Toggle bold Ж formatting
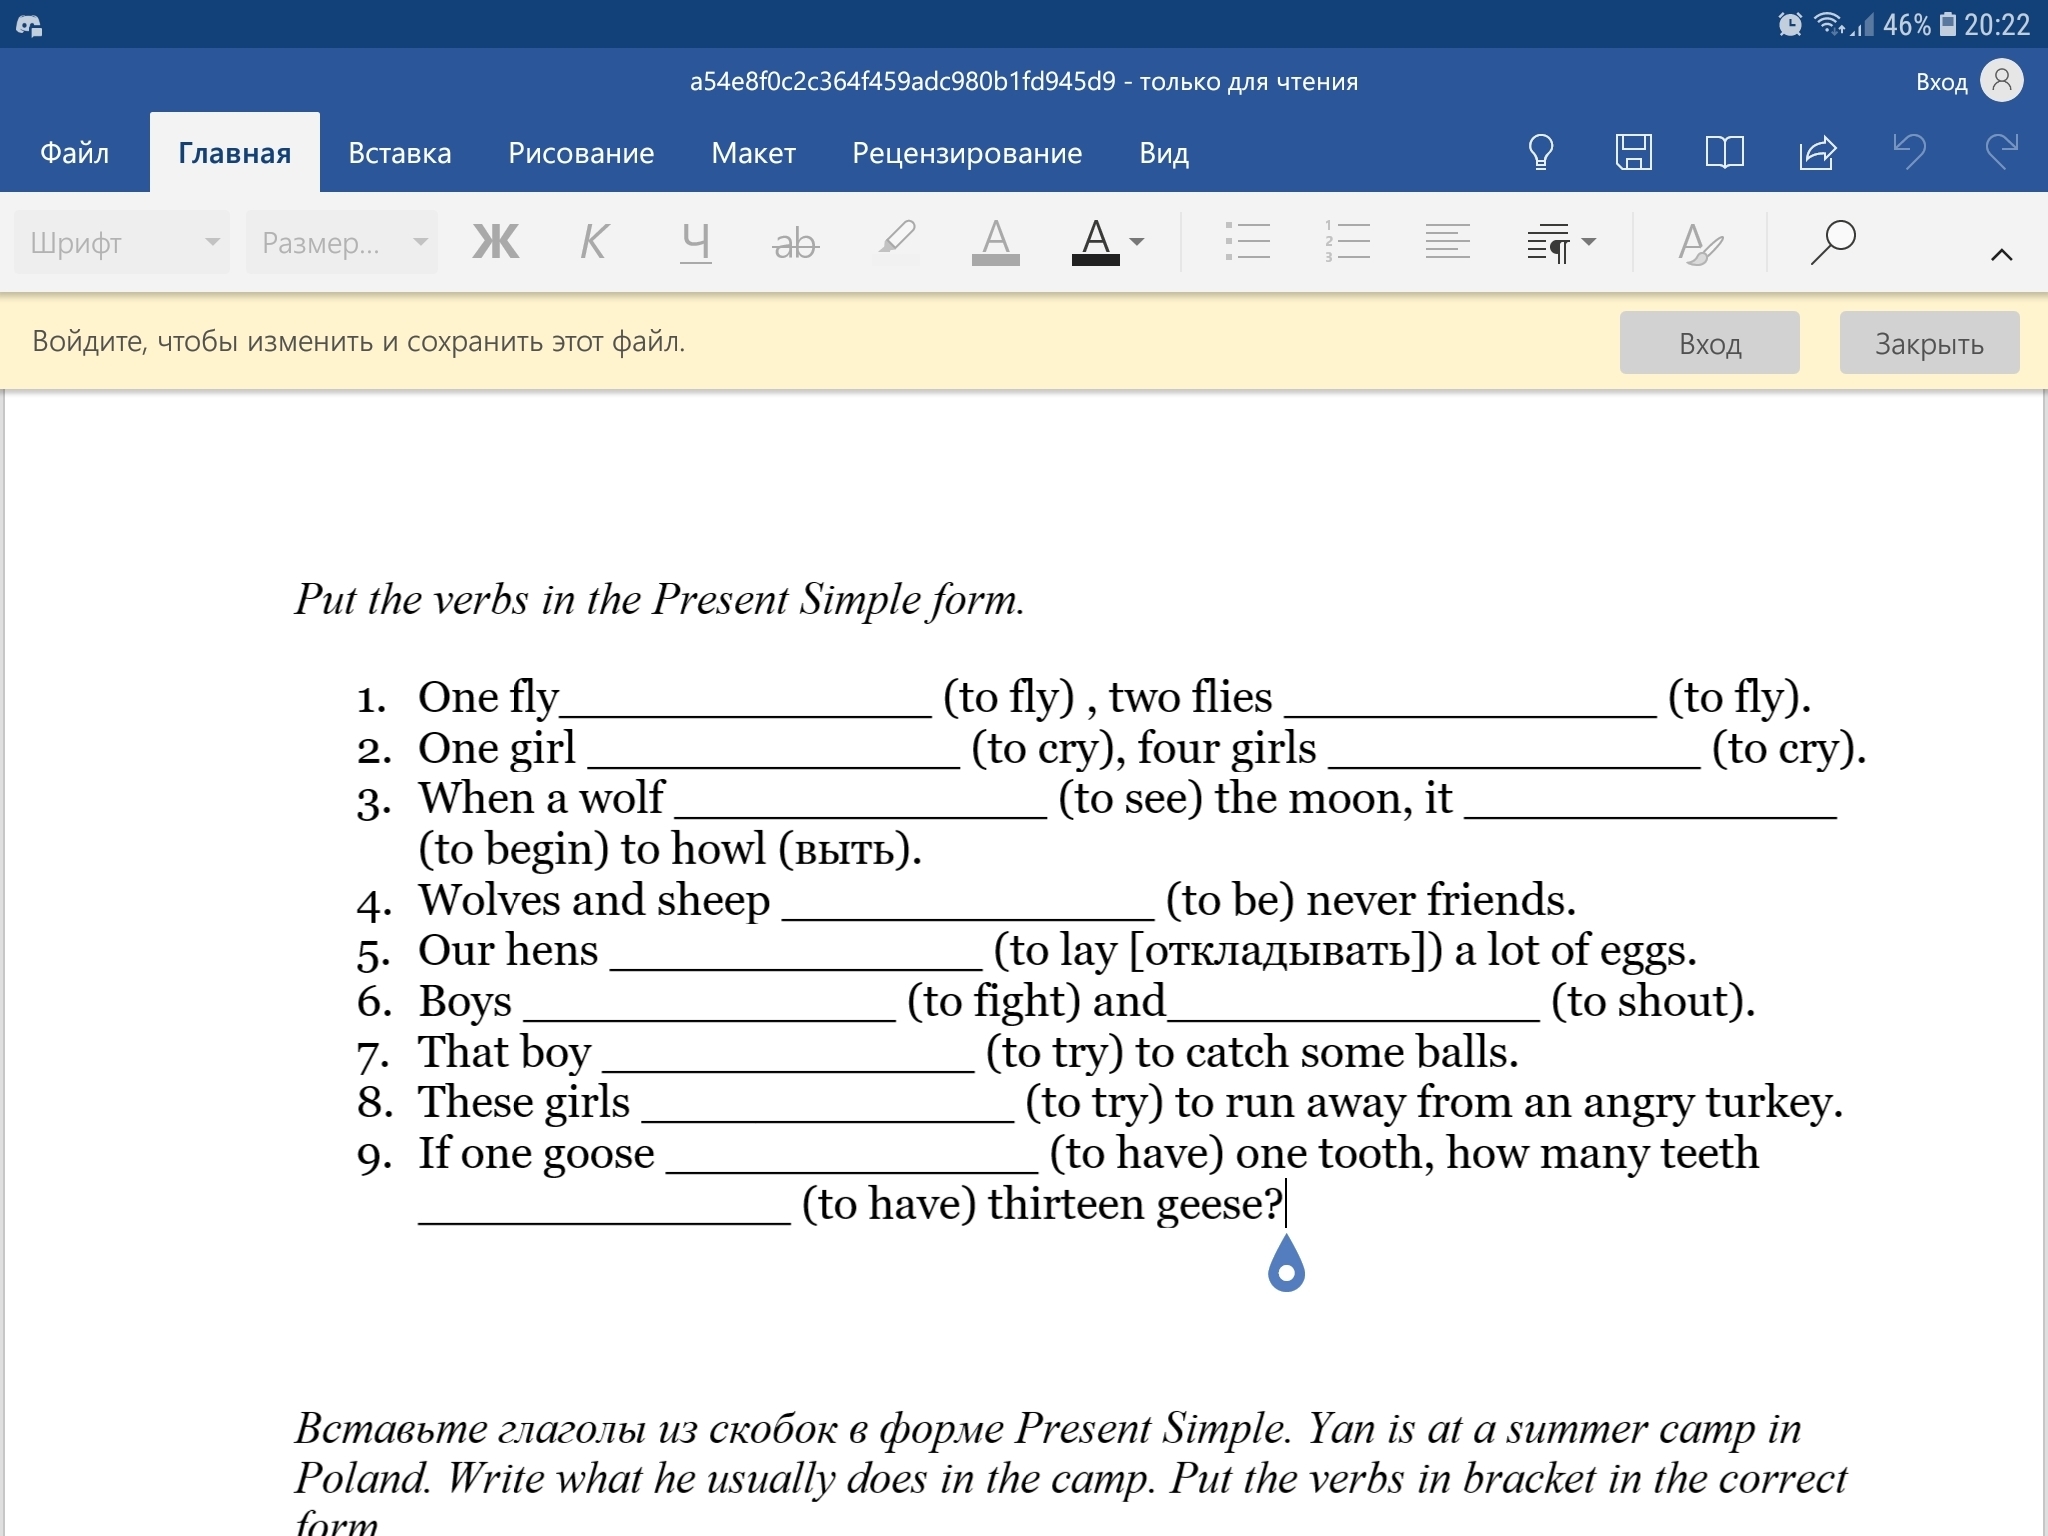The image size is (2048, 1536). tap(495, 242)
